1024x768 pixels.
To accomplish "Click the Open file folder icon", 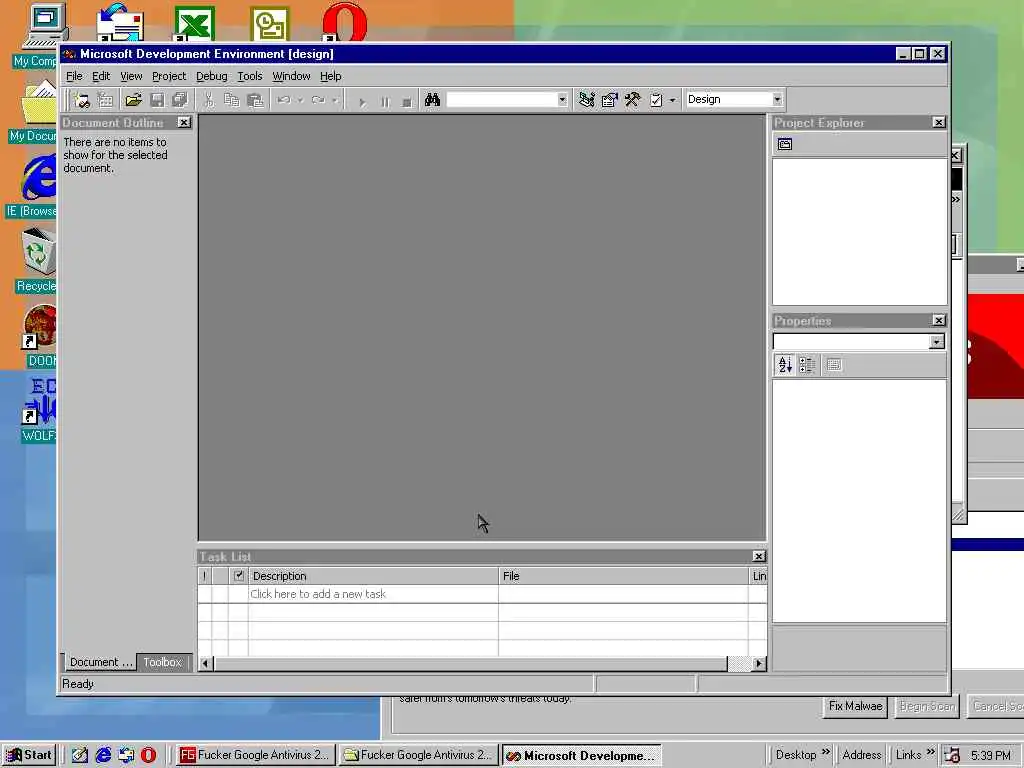I will (133, 100).
